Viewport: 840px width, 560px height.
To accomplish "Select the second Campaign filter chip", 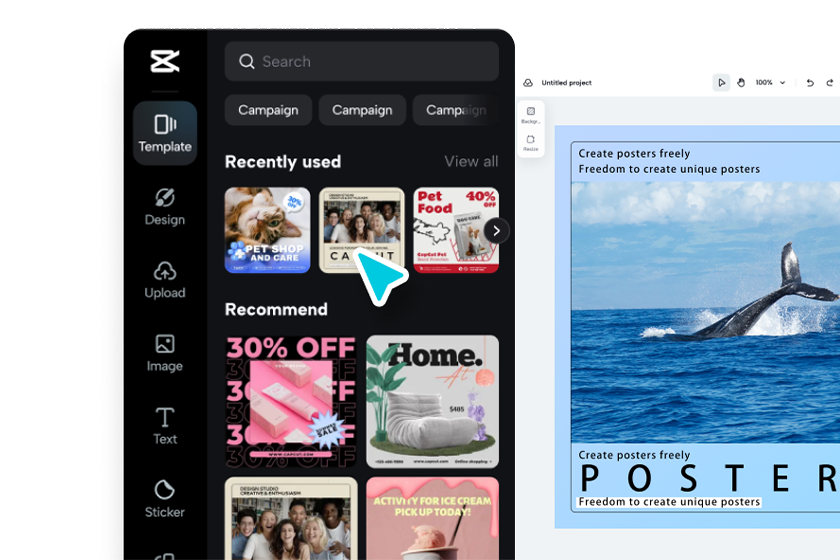I will 362,110.
